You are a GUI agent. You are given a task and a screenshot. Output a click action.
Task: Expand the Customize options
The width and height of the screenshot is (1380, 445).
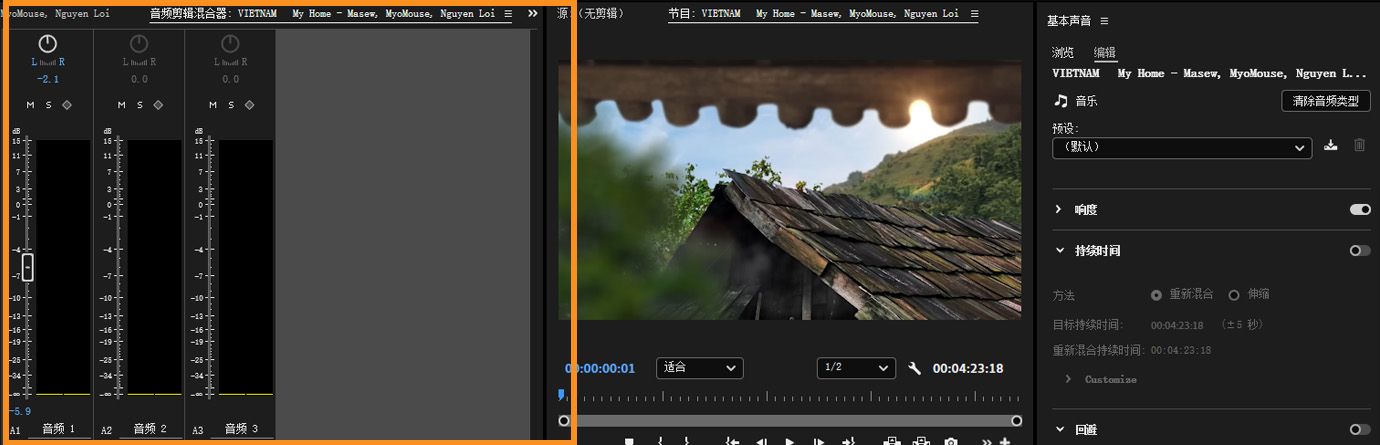click(x=1068, y=379)
